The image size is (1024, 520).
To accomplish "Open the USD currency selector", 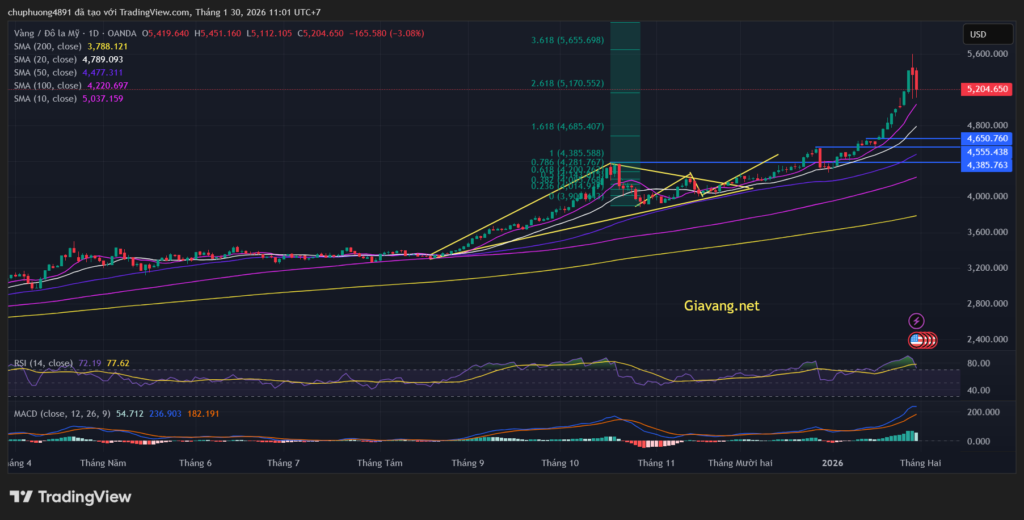I will click(977, 35).
